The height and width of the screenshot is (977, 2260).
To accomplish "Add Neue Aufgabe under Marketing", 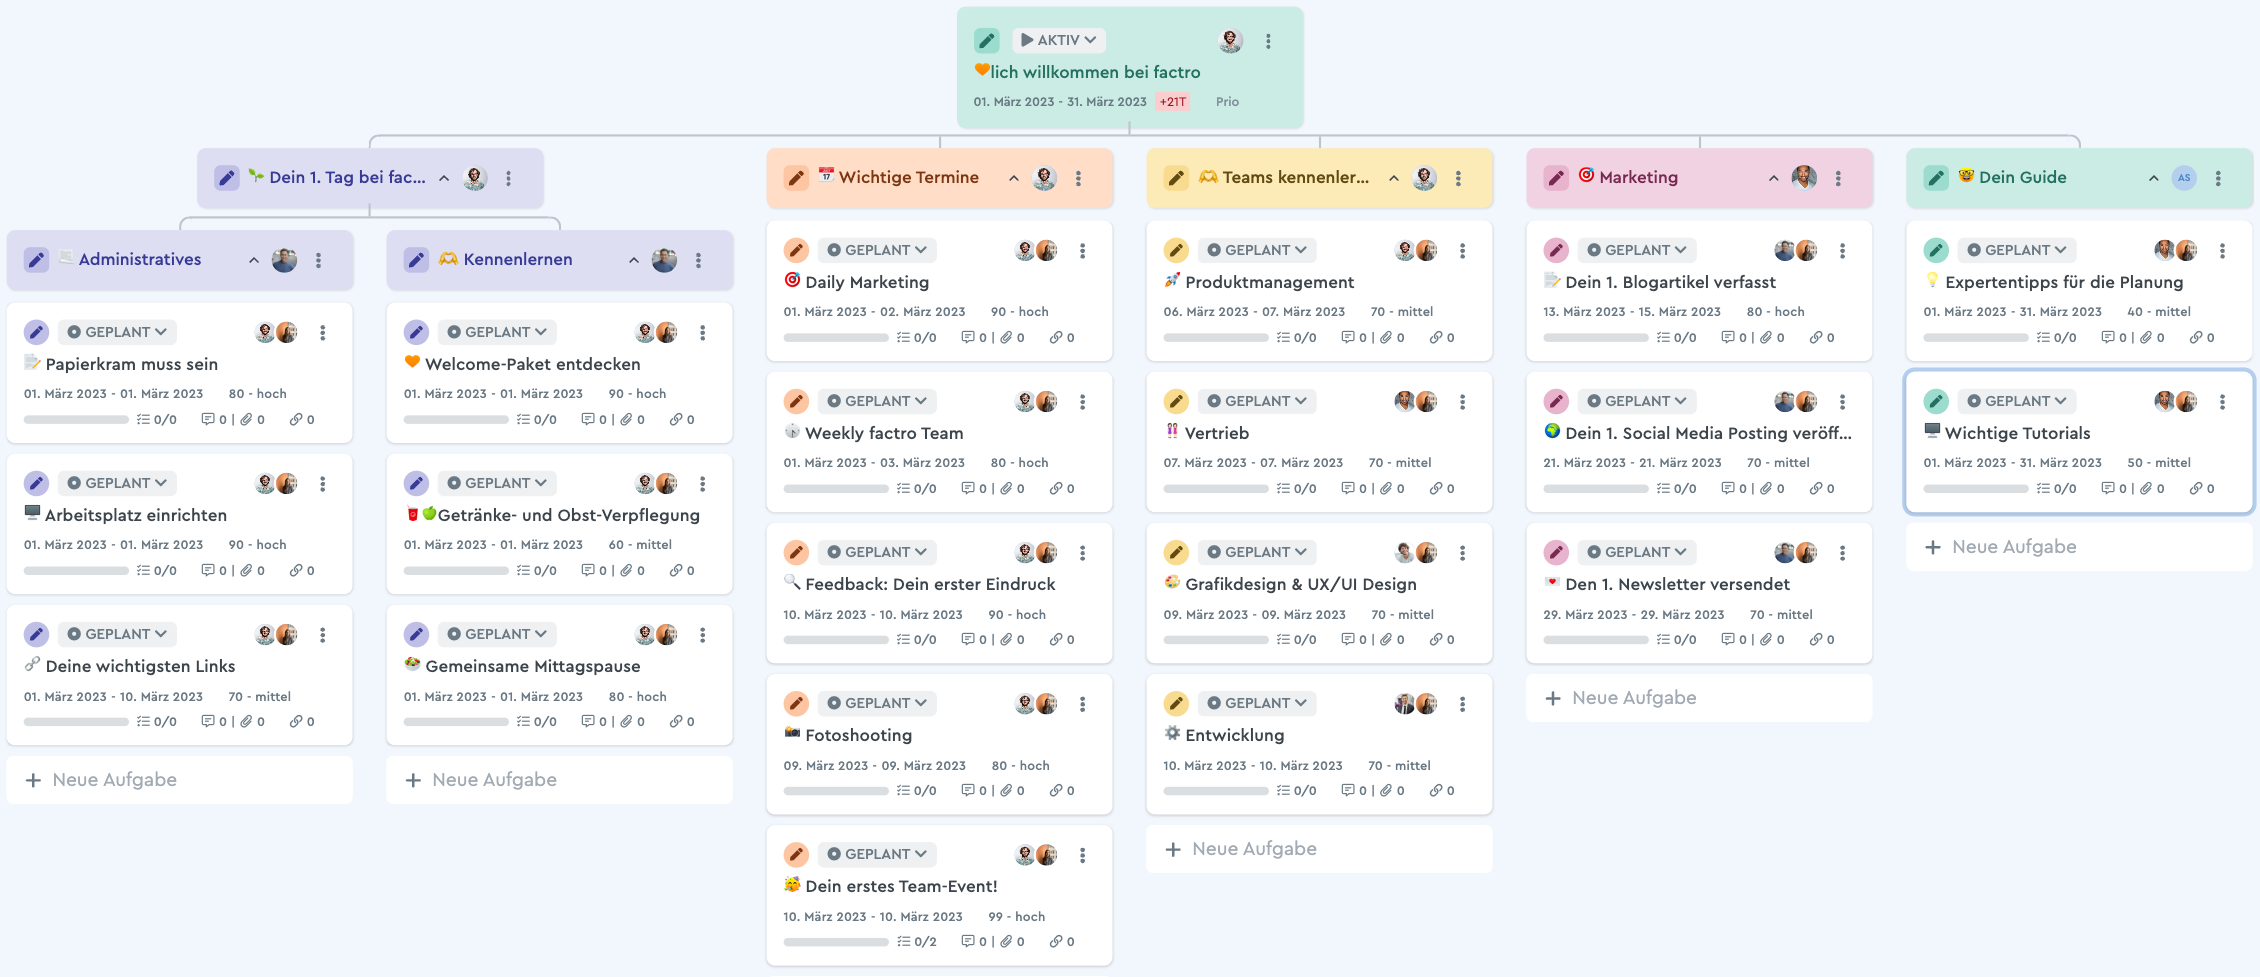I will point(1700,698).
